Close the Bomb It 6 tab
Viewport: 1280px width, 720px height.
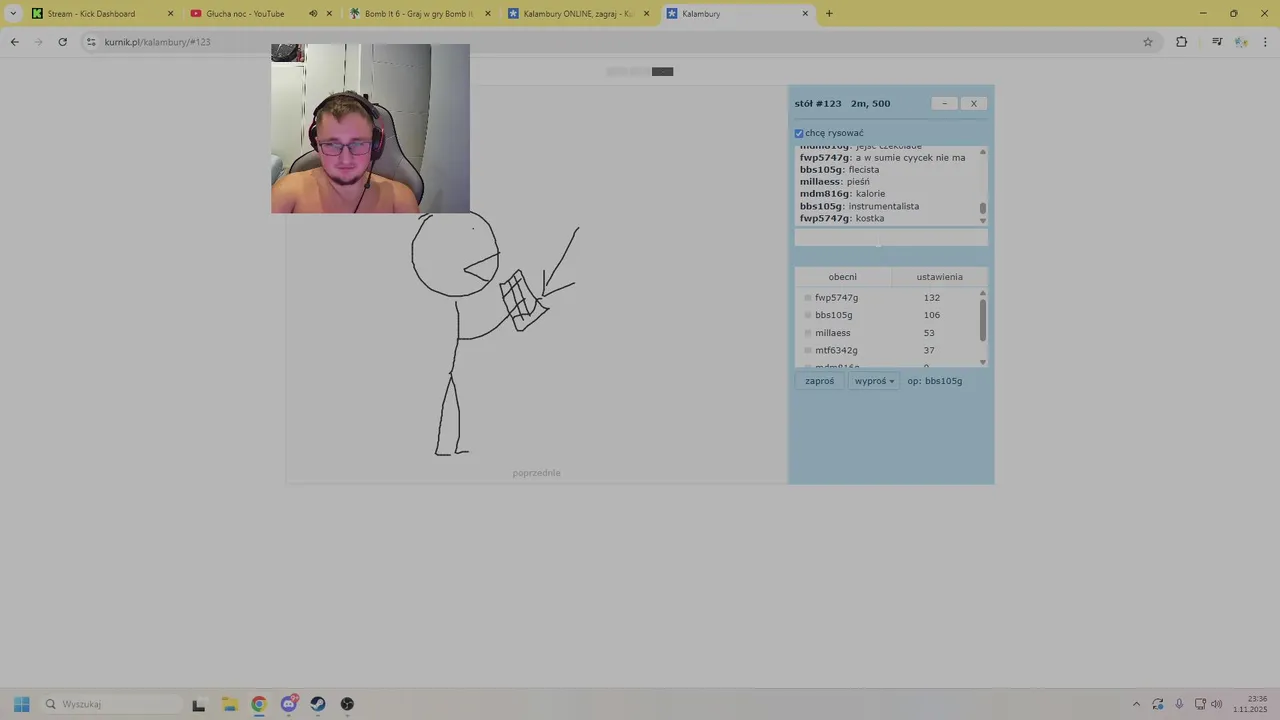click(x=488, y=14)
